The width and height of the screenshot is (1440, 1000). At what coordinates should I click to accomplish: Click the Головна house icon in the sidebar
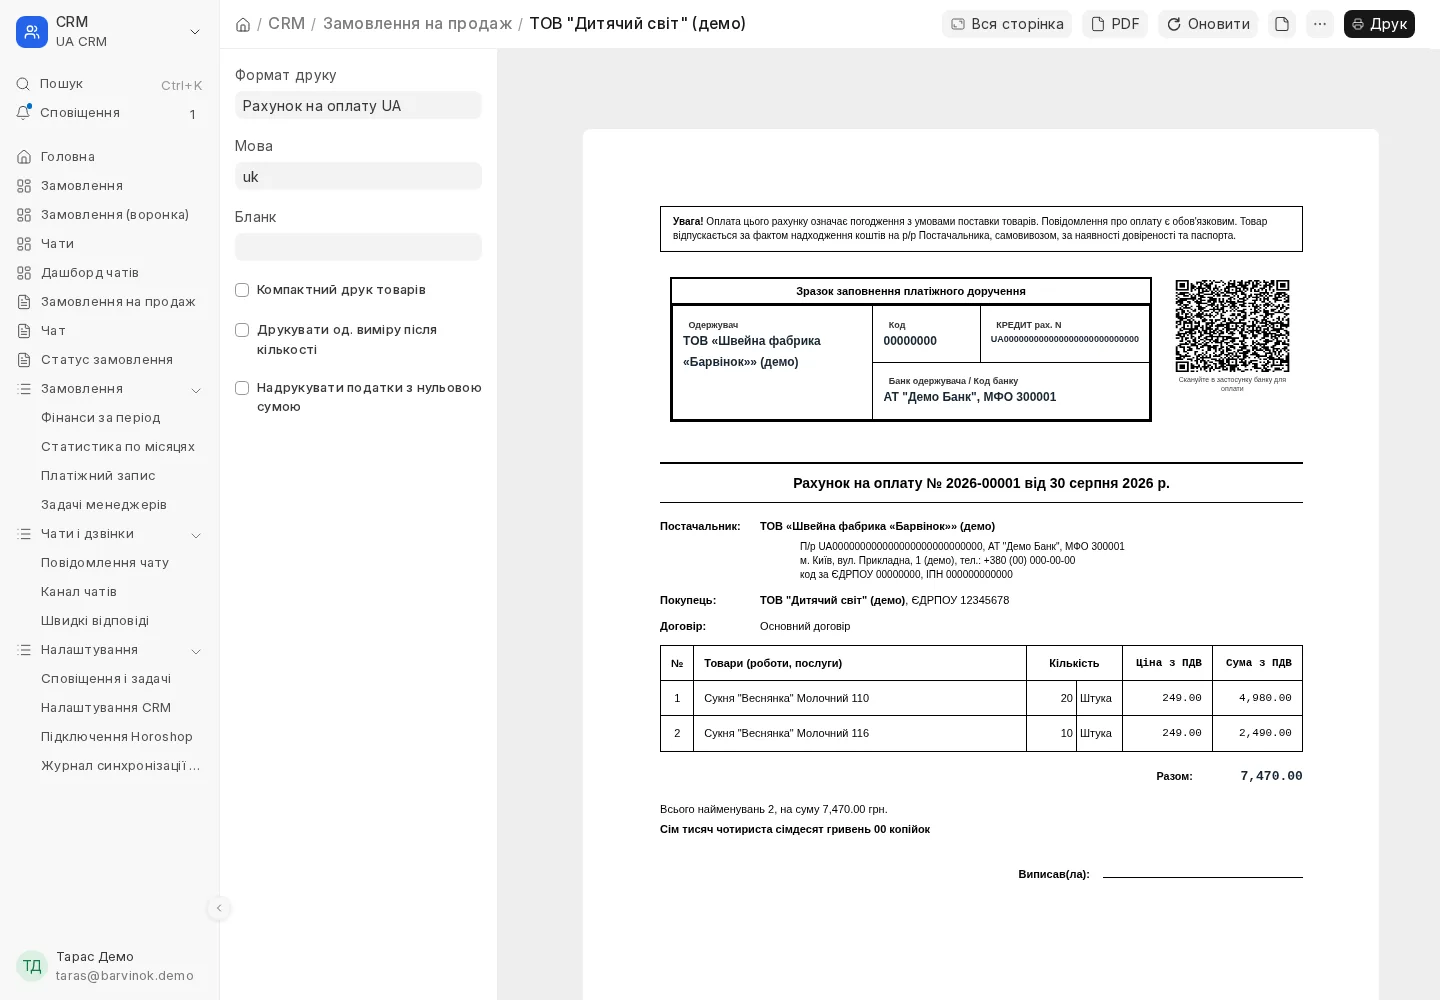pyautogui.click(x=24, y=157)
